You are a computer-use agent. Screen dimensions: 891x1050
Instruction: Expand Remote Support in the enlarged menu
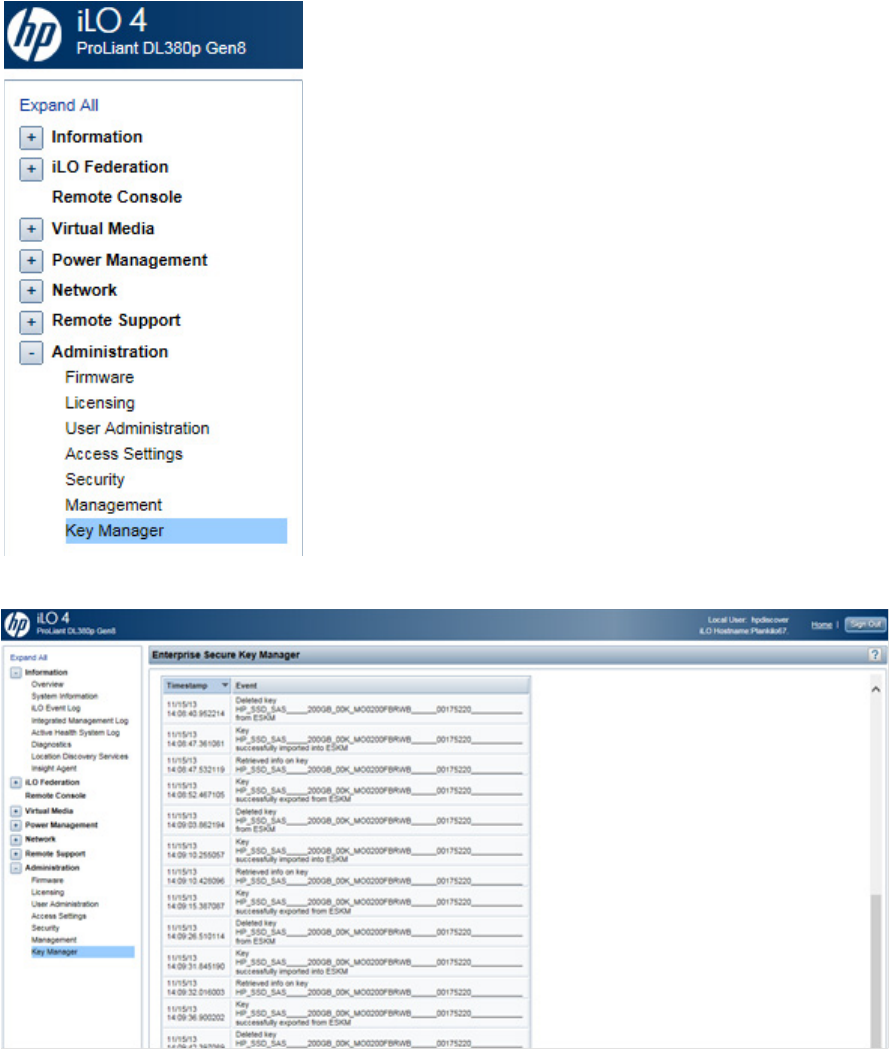coord(31,321)
